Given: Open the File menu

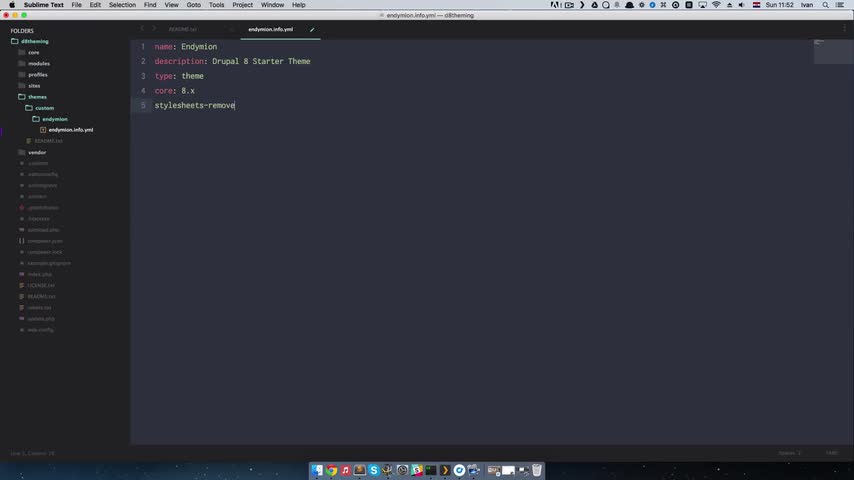Looking at the screenshot, I should pos(76,5).
